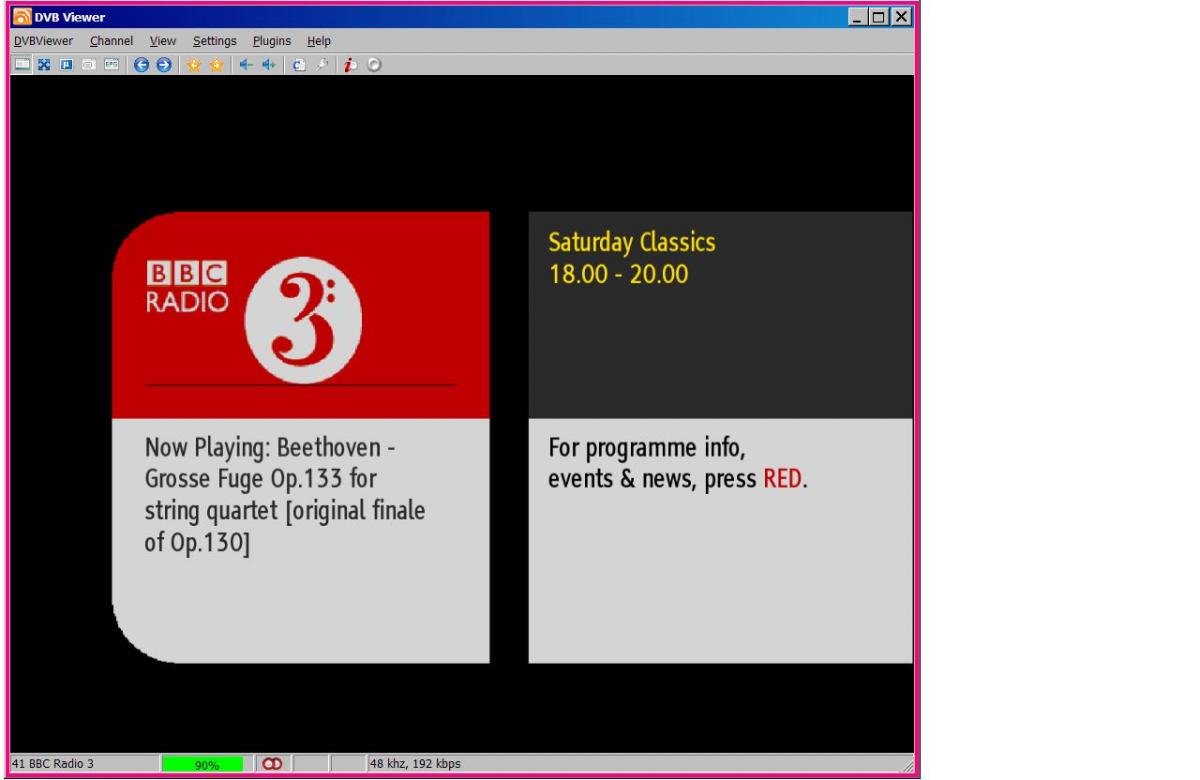The height and width of the screenshot is (780, 1200).
Task: Raise the volume with speaker plus icon
Action: coord(268,65)
